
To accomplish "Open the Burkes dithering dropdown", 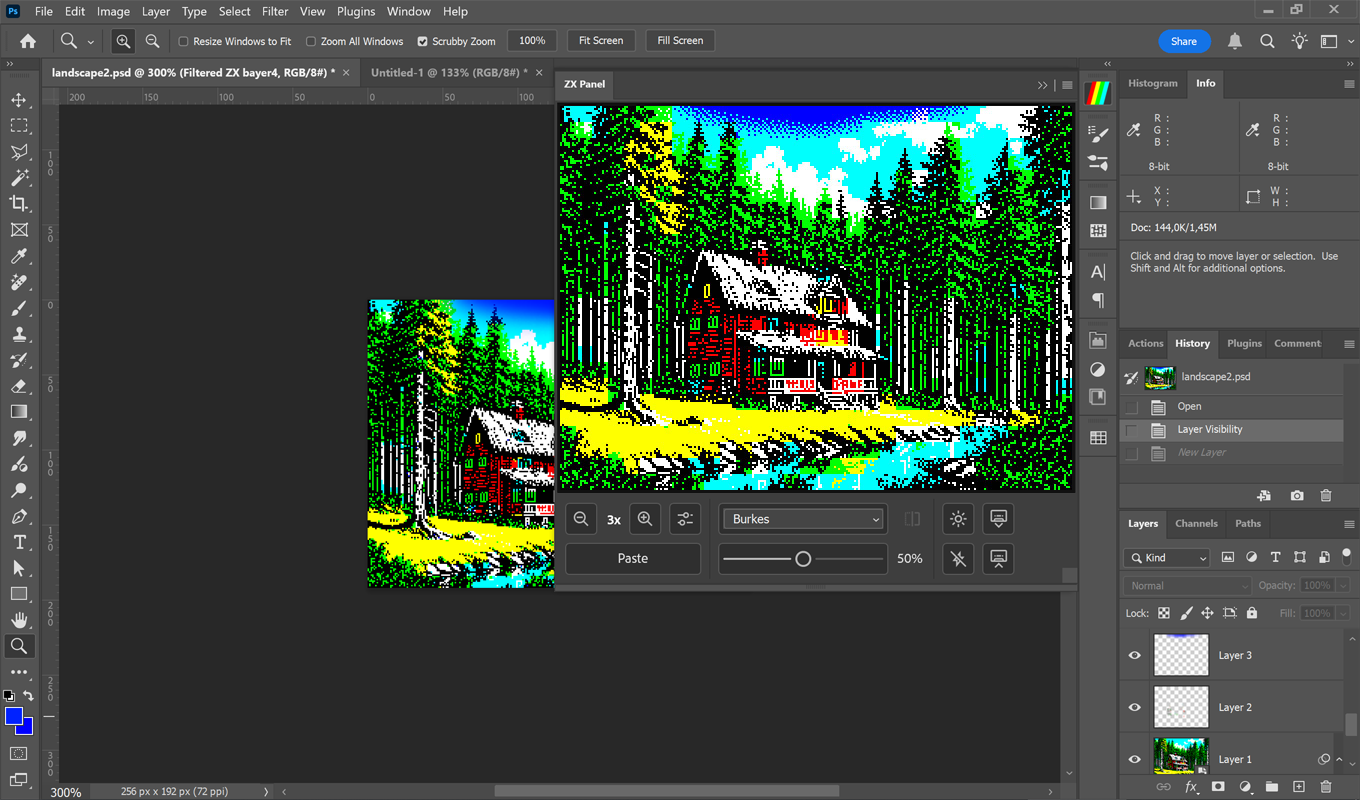I will [802, 518].
